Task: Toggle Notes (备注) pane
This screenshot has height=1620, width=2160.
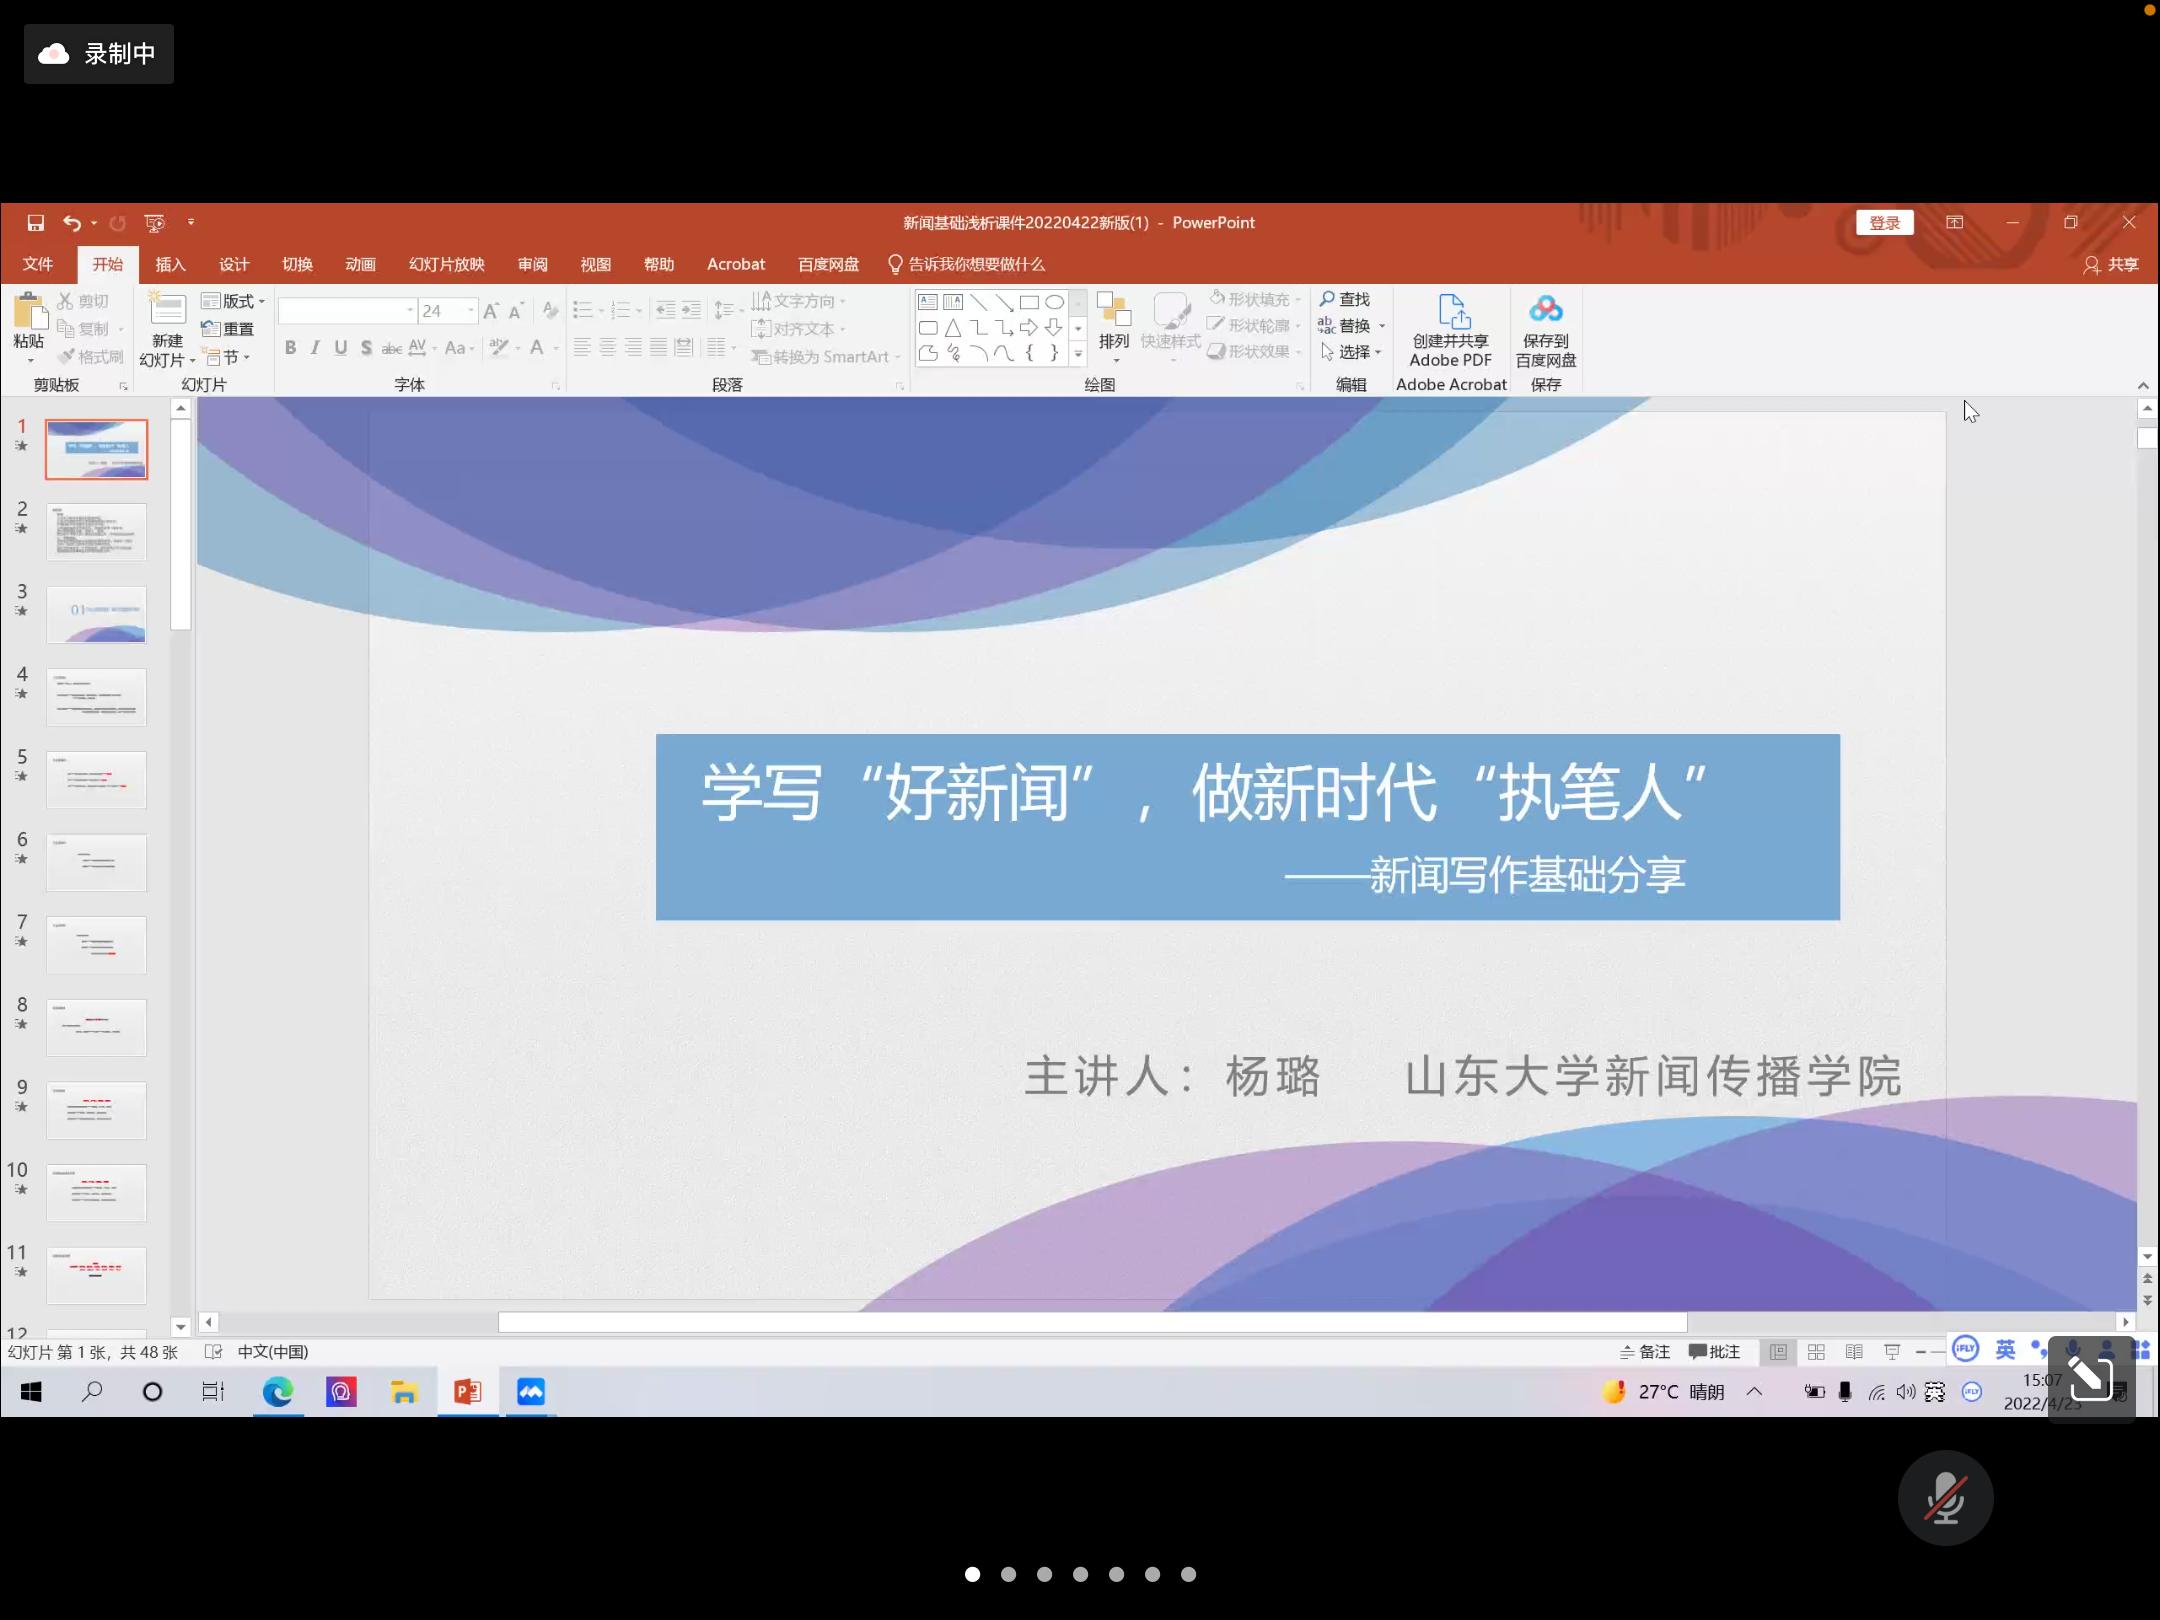Action: [1645, 1352]
